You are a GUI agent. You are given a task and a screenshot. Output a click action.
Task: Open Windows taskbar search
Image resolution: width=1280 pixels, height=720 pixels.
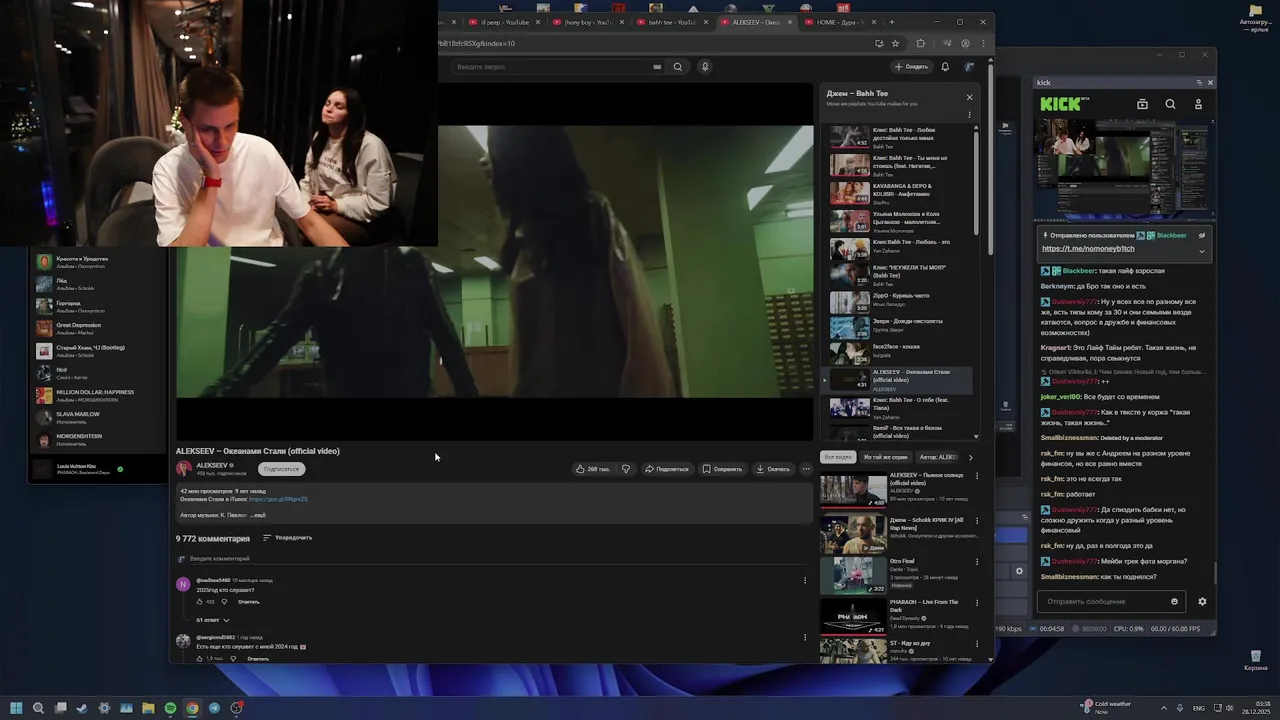[38, 708]
